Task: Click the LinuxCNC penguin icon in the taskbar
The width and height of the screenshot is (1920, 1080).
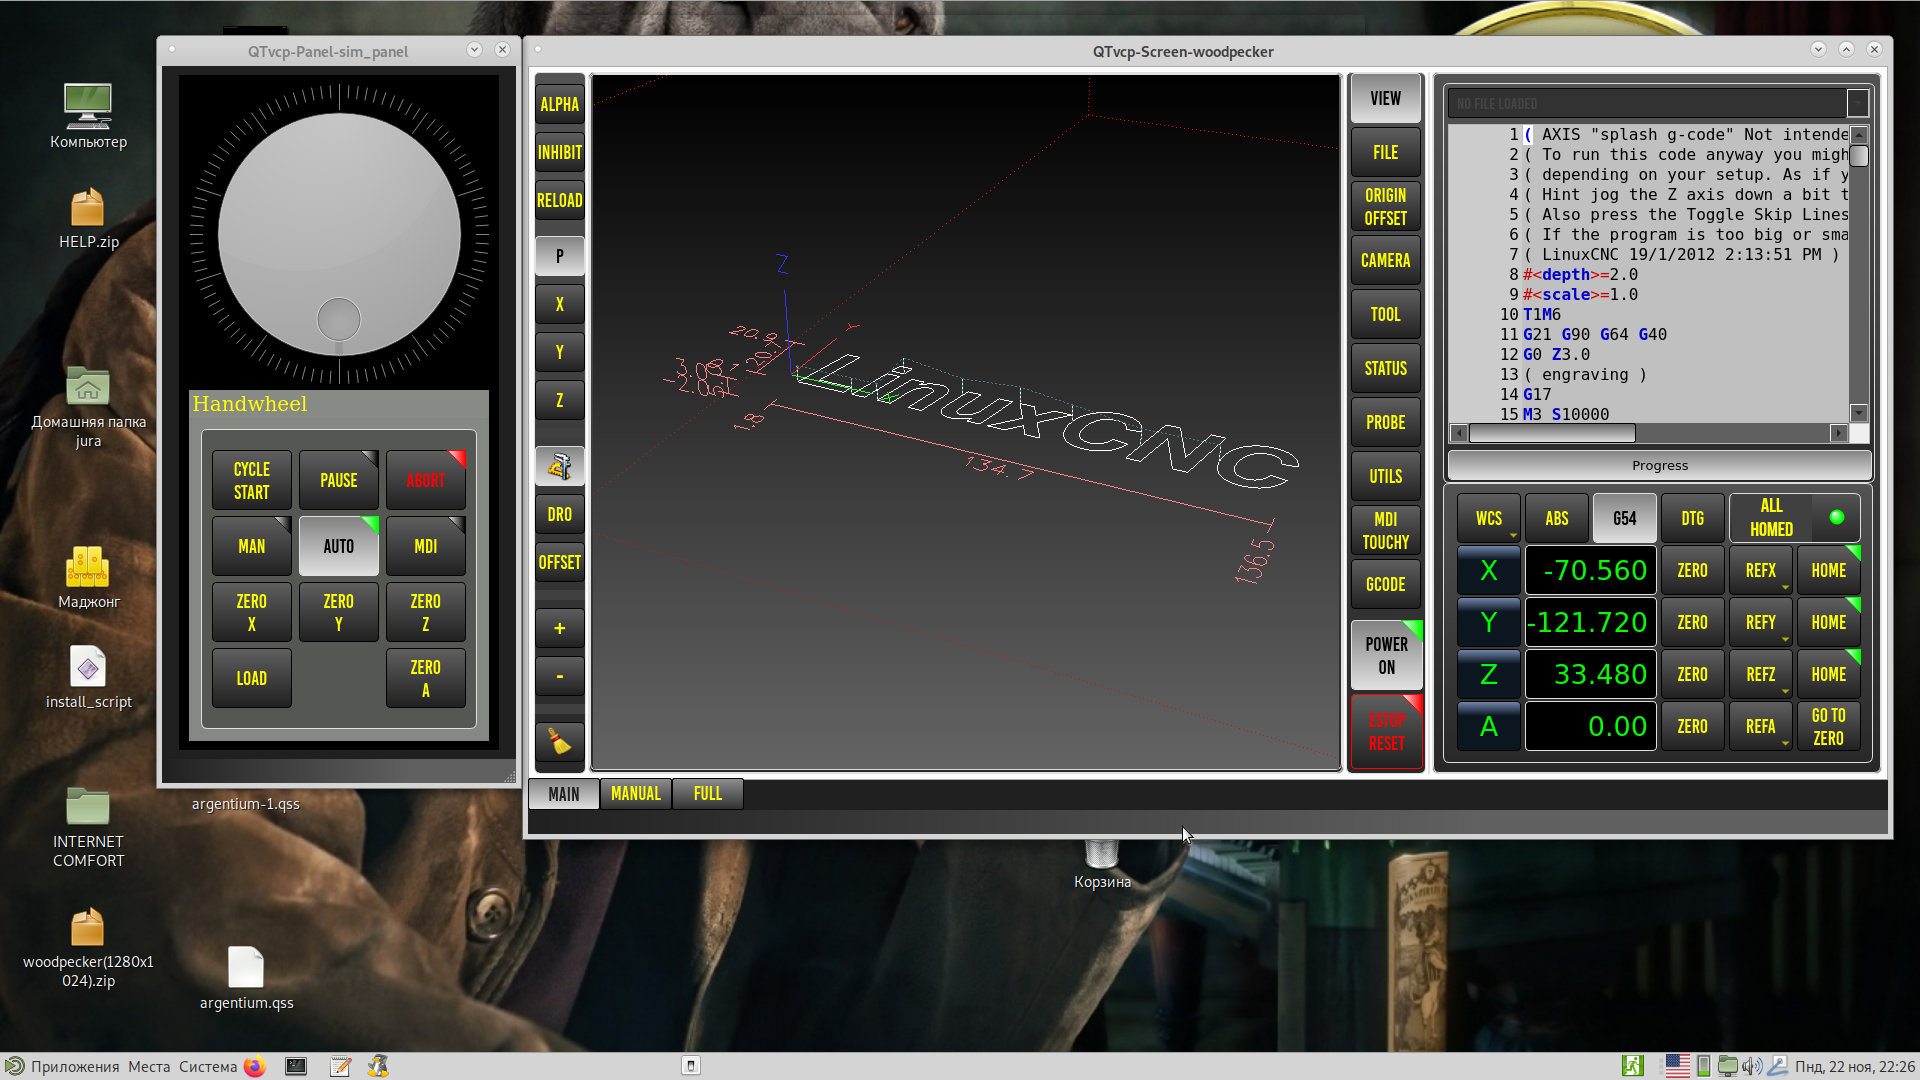Action: click(x=378, y=1066)
